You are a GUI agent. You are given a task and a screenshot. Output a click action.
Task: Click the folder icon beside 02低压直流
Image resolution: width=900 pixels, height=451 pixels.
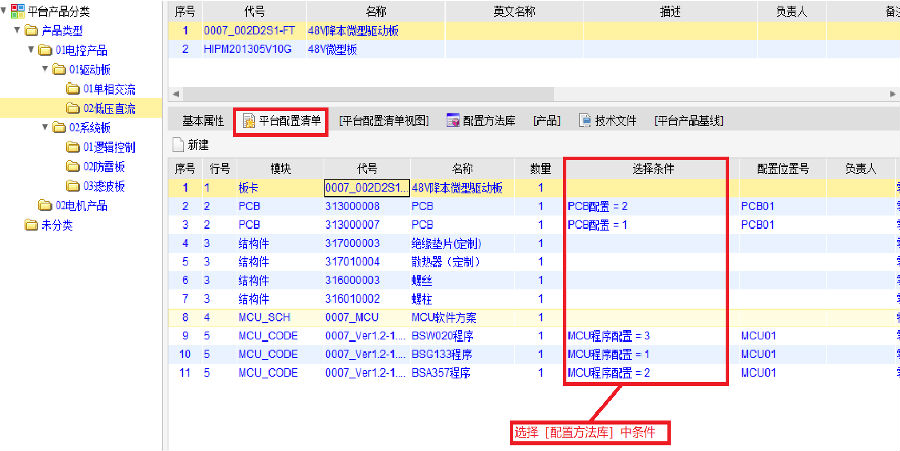tap(72, 108)
